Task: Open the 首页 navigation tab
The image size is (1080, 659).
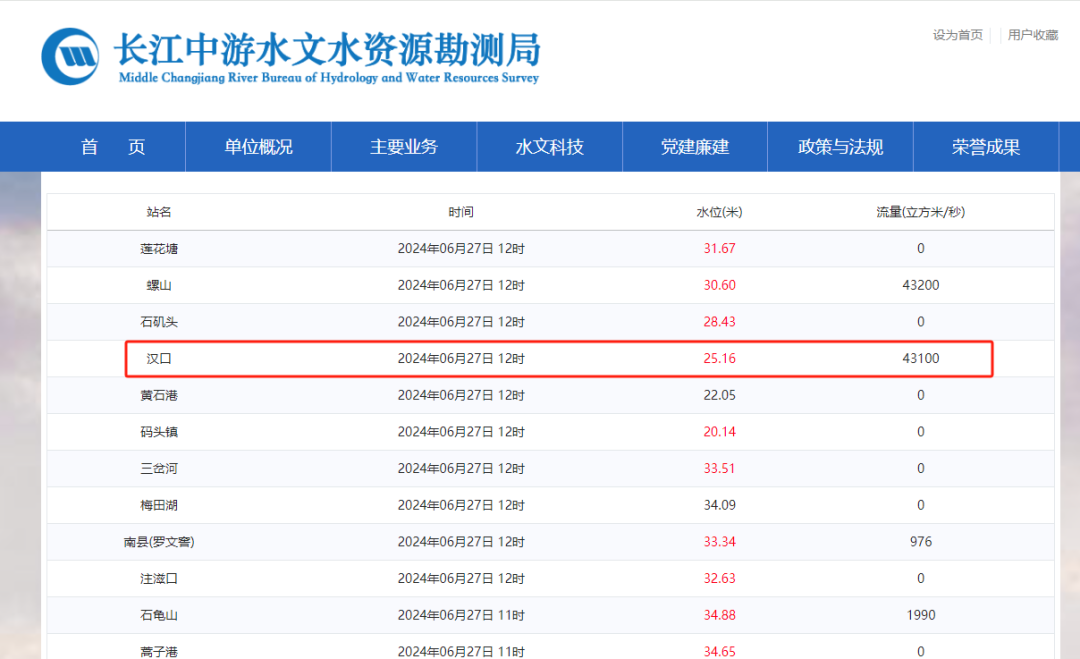Action: tap(113, 147)
